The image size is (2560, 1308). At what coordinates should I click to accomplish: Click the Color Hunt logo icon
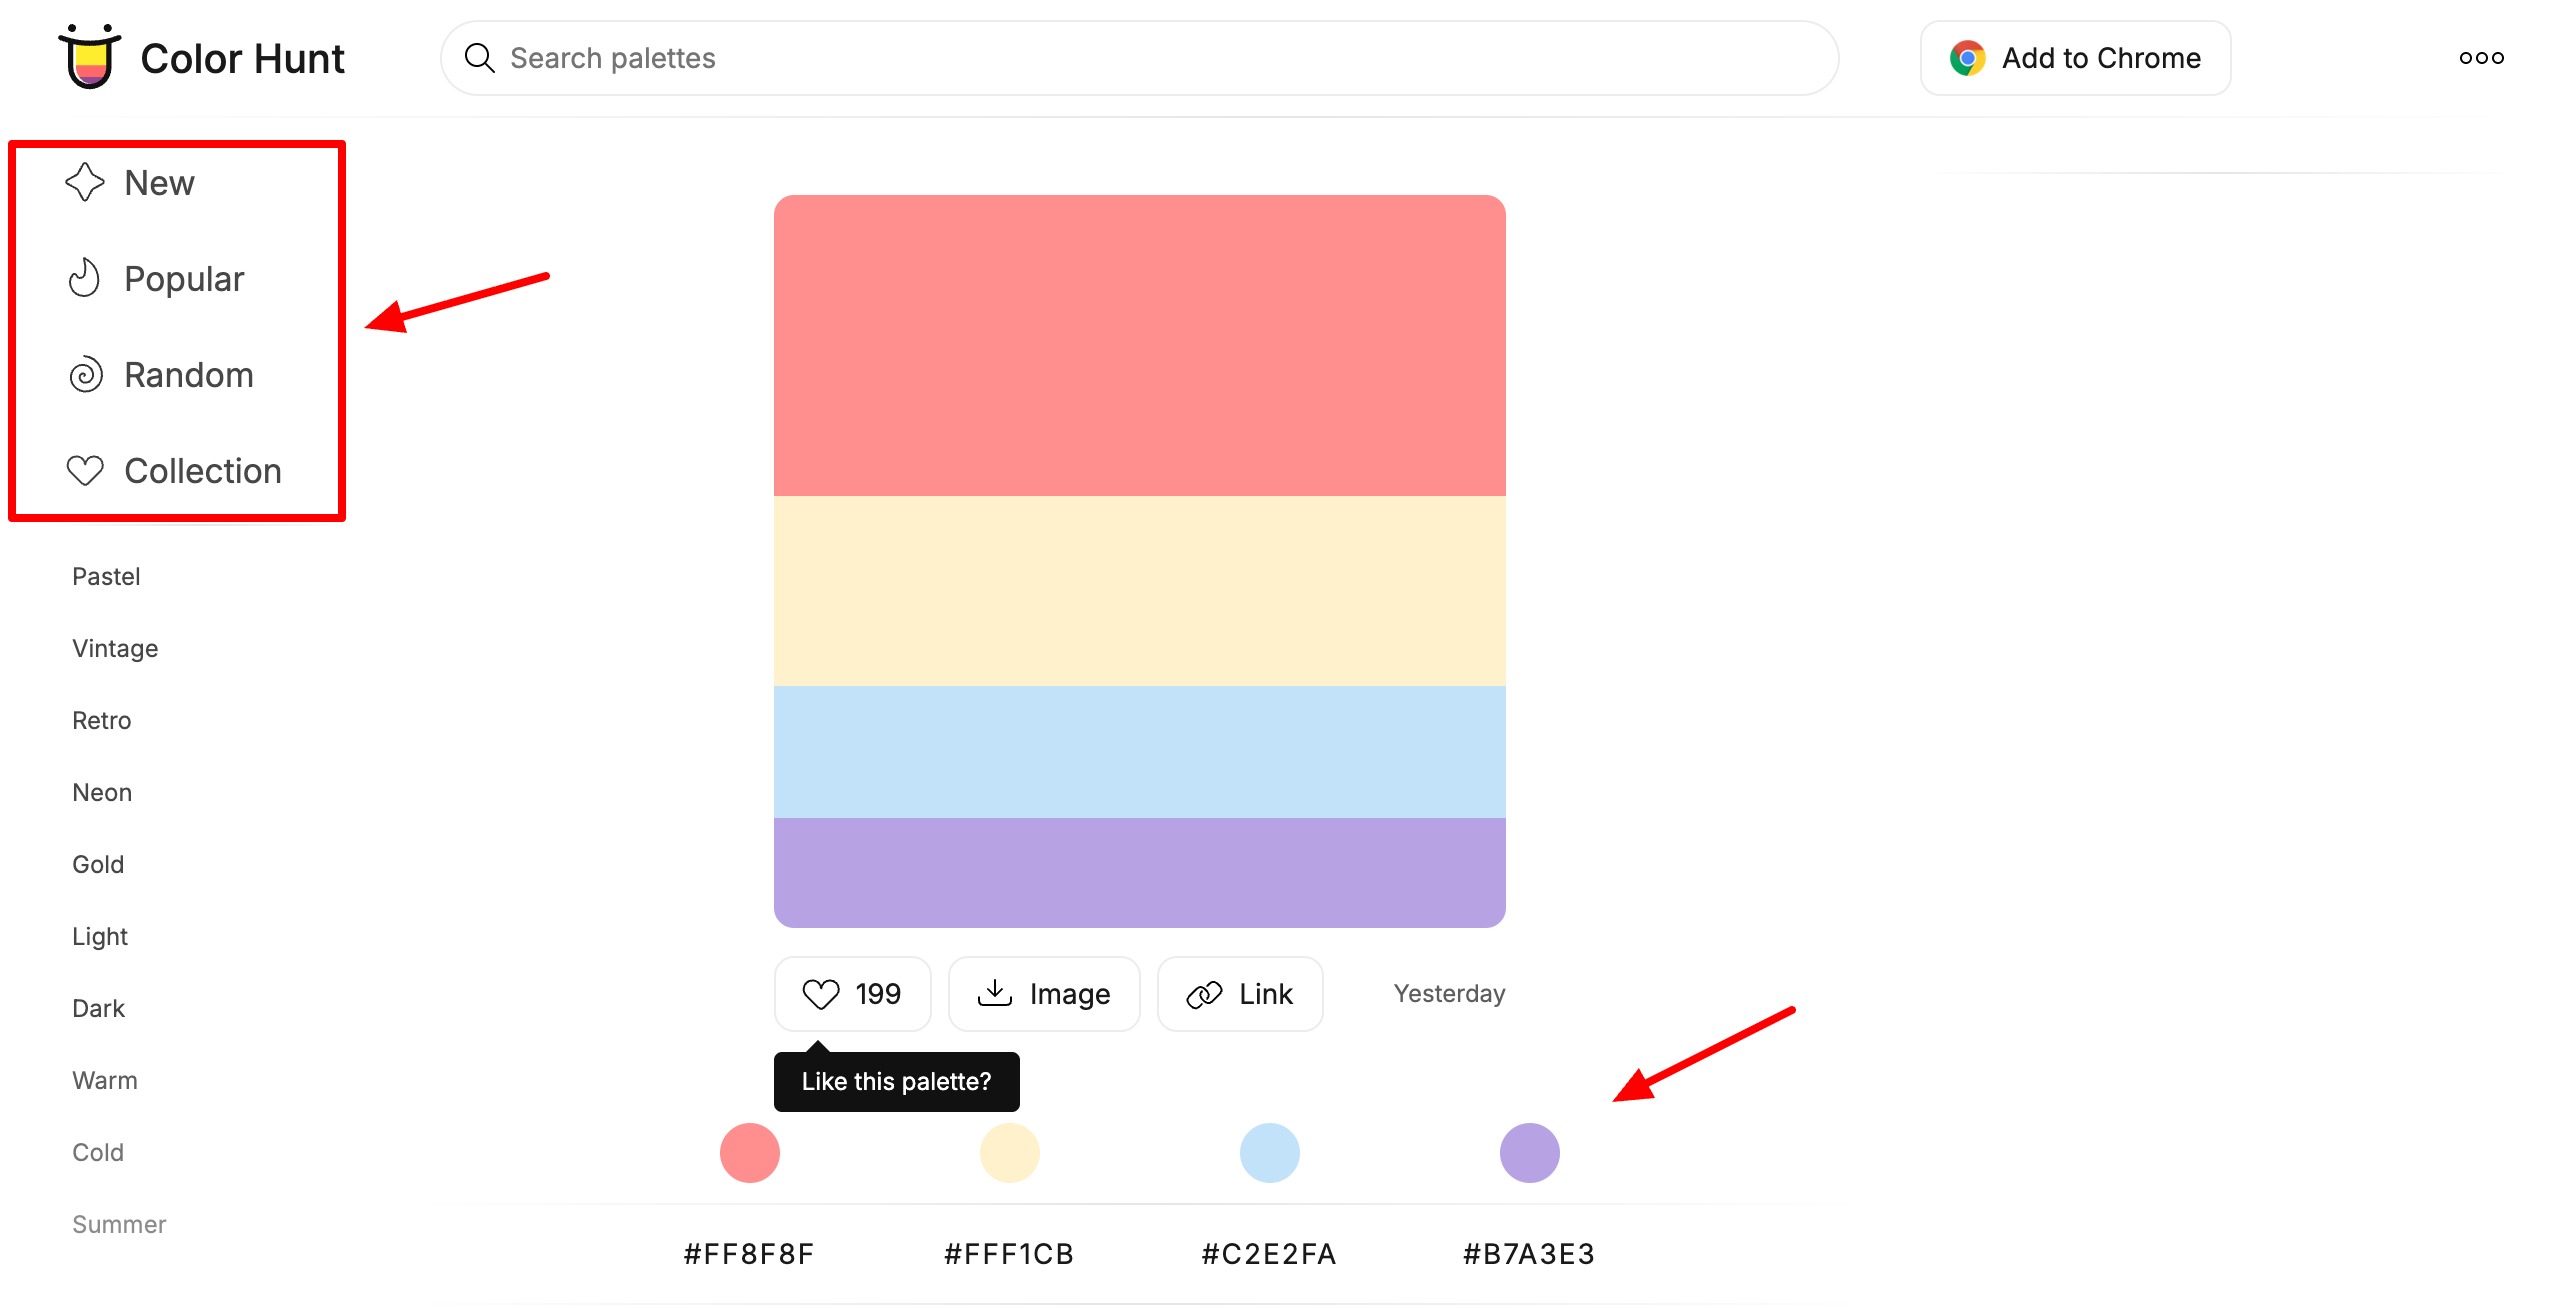click(x=90, y=57)
